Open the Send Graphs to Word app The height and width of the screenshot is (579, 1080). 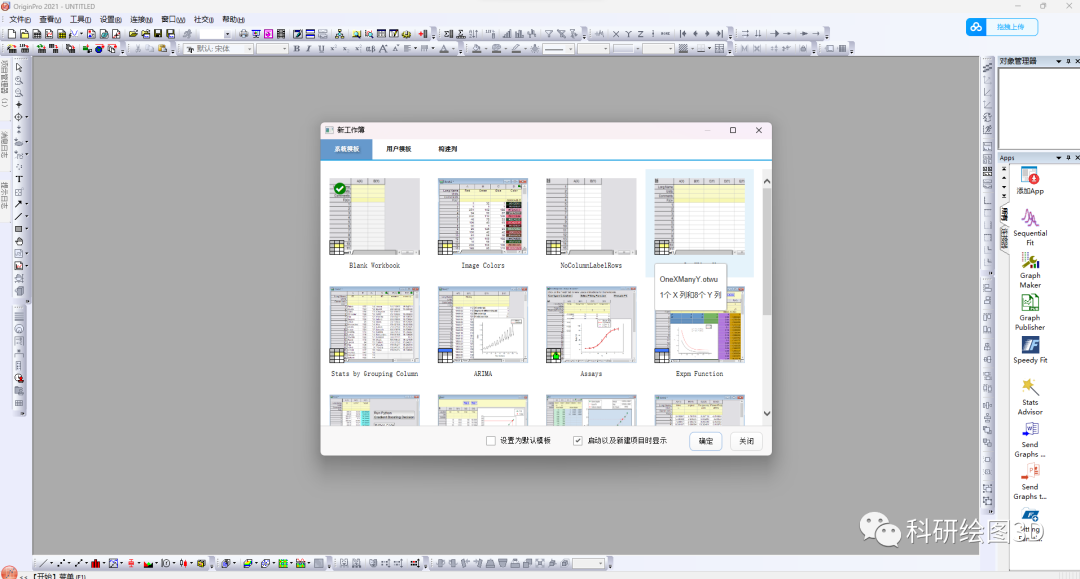click(1030, 439)
